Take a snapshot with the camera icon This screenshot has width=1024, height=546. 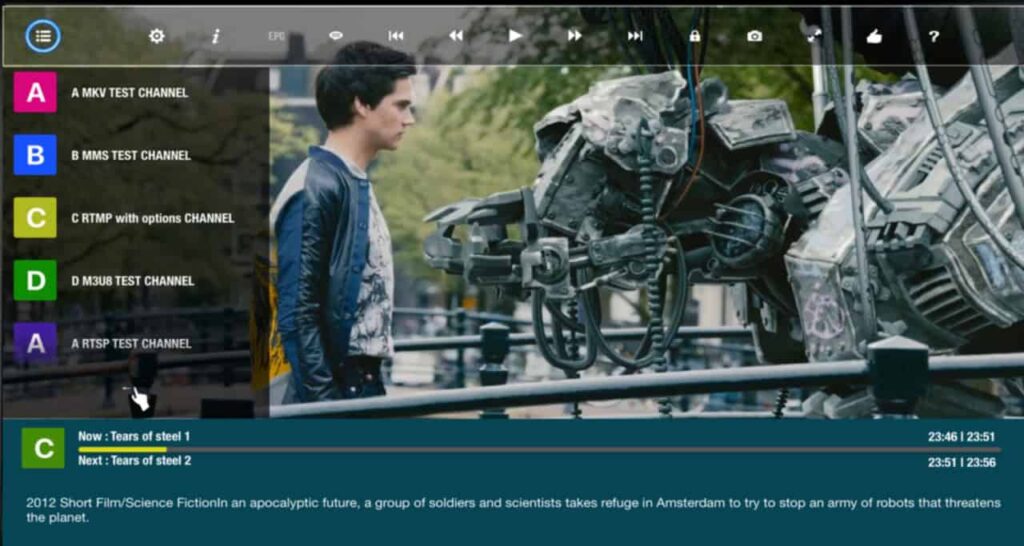click(754, 37)
